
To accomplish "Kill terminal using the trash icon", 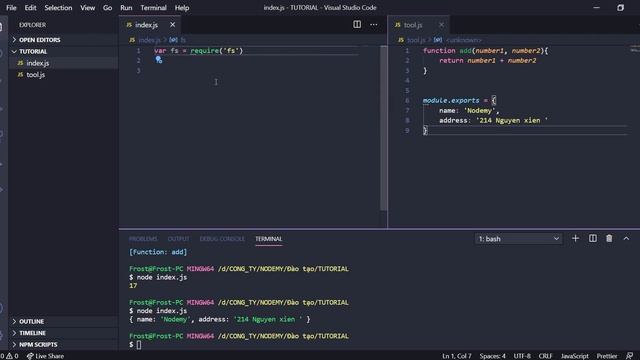I will 609,238.
